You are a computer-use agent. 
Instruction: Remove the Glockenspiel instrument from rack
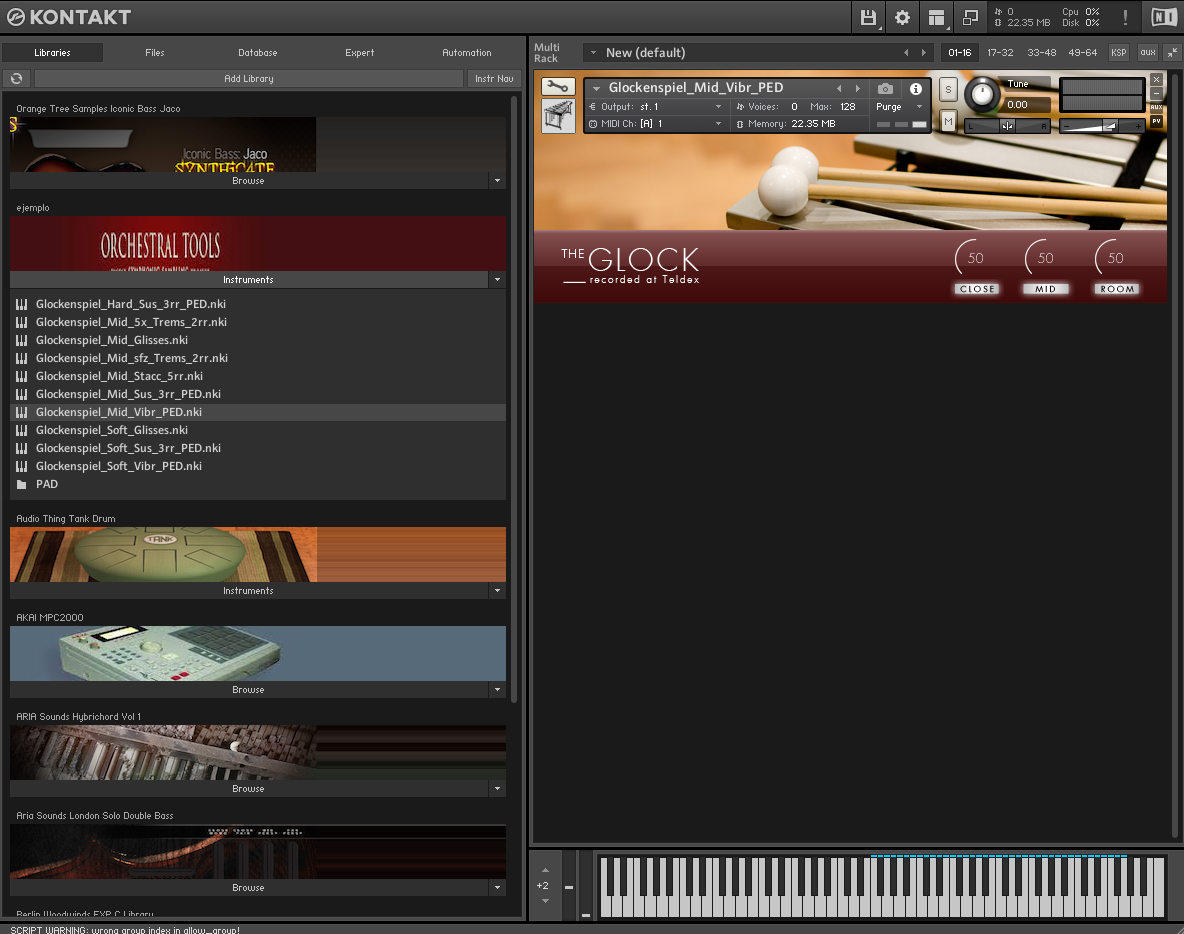1156,79
